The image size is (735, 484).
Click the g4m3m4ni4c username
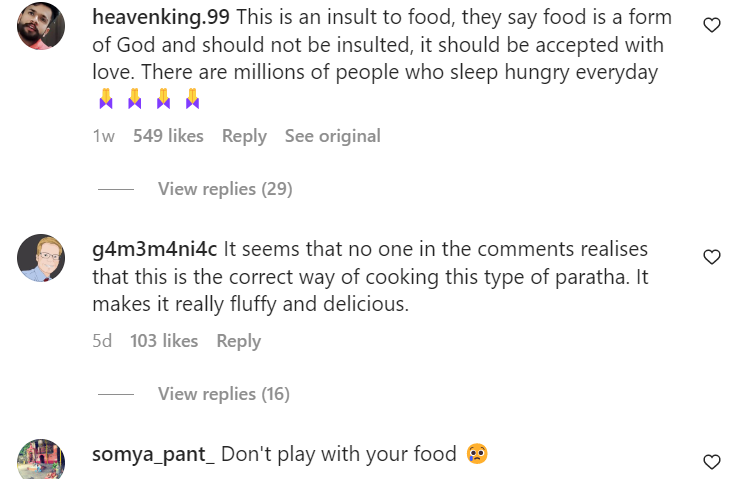[x=155, y=249]
